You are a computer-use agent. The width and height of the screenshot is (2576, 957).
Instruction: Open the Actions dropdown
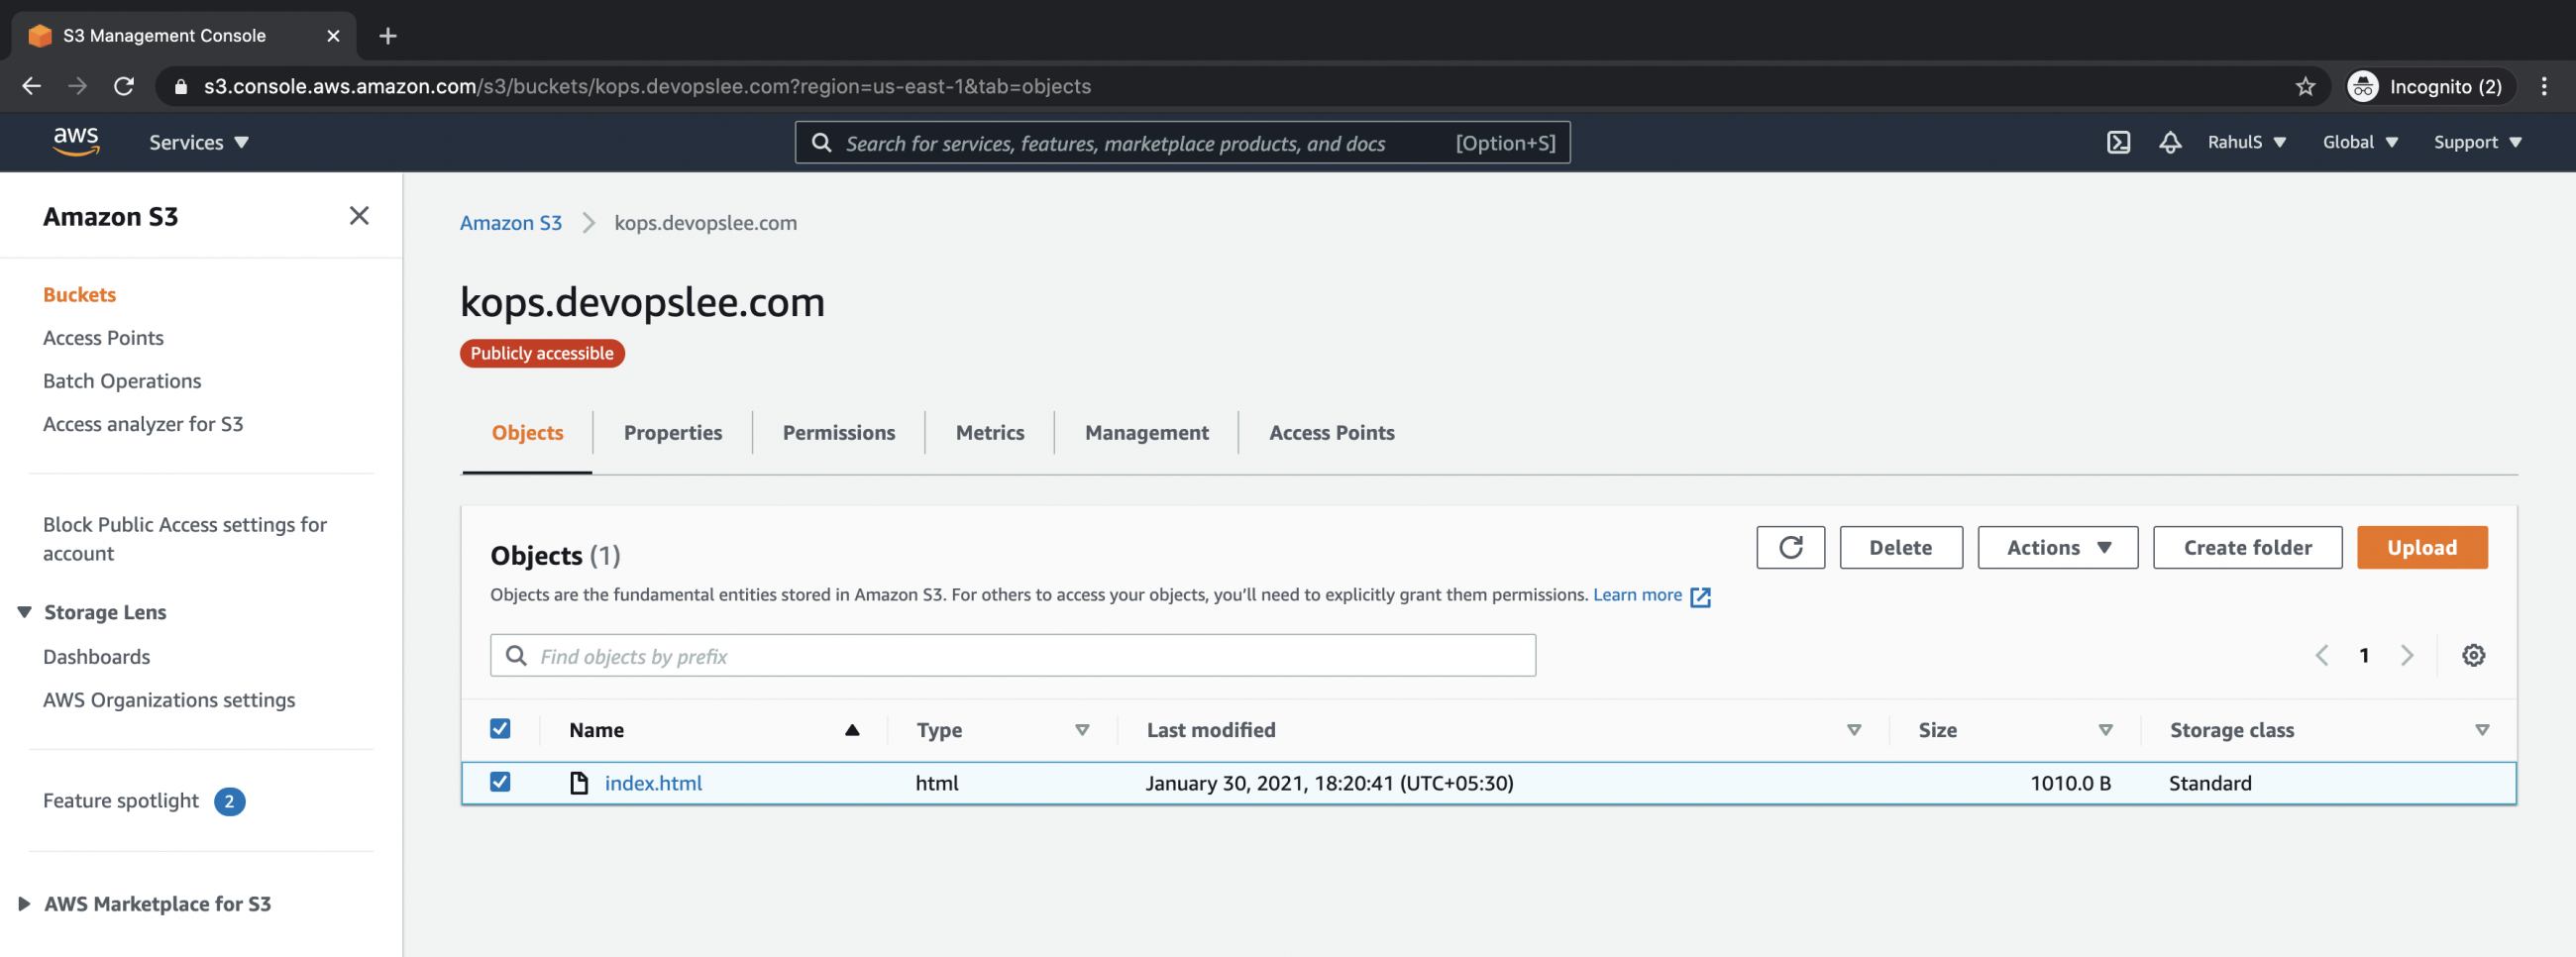2056,547
